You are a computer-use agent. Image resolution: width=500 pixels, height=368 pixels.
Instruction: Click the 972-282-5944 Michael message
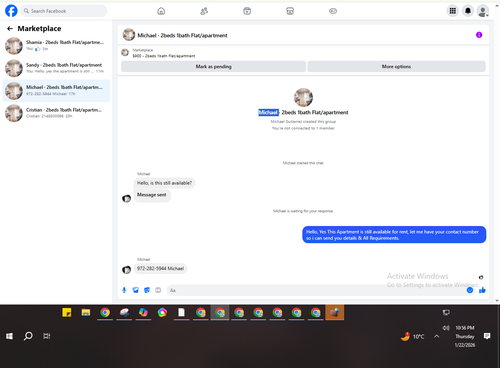pos(160,269)
